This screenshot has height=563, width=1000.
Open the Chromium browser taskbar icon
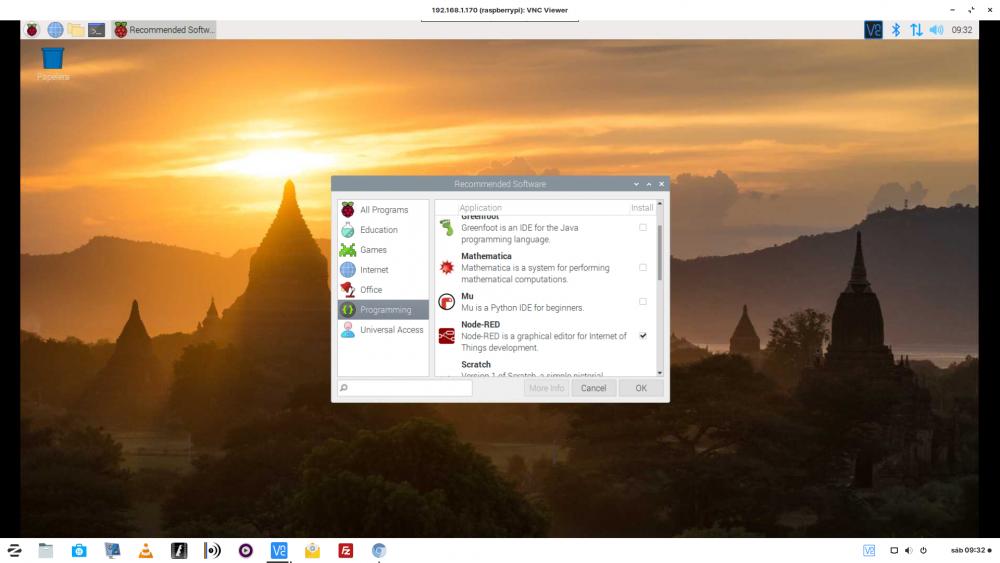[x=379, y=551]
